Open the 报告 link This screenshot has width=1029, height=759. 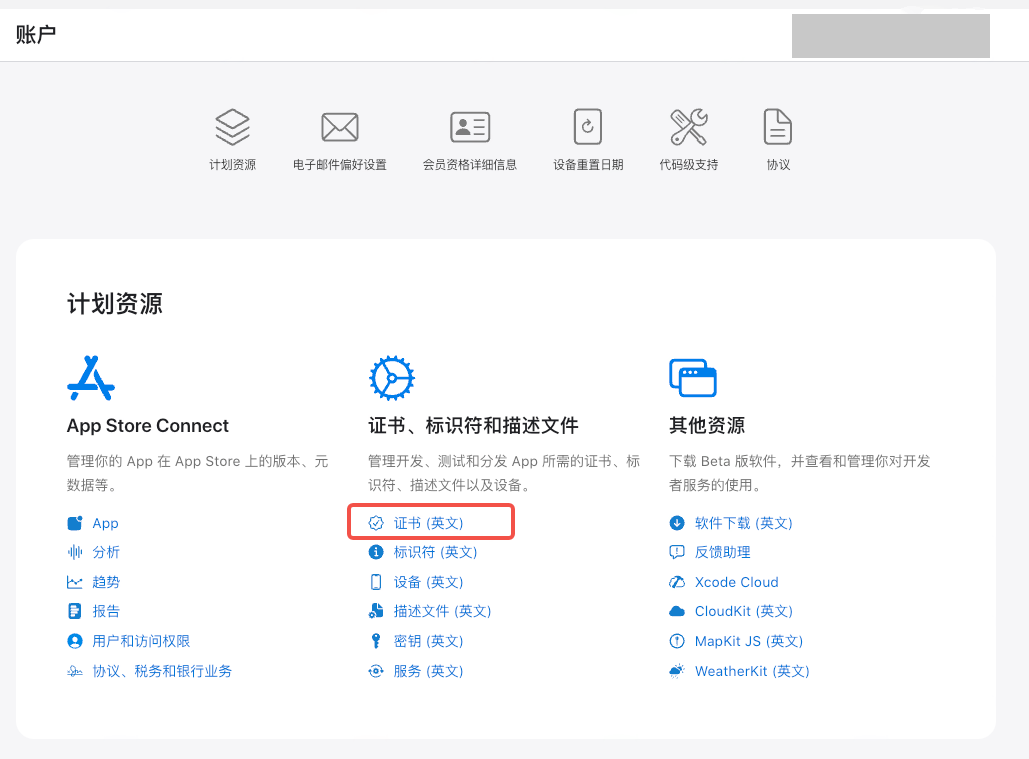tap(106, 611)
